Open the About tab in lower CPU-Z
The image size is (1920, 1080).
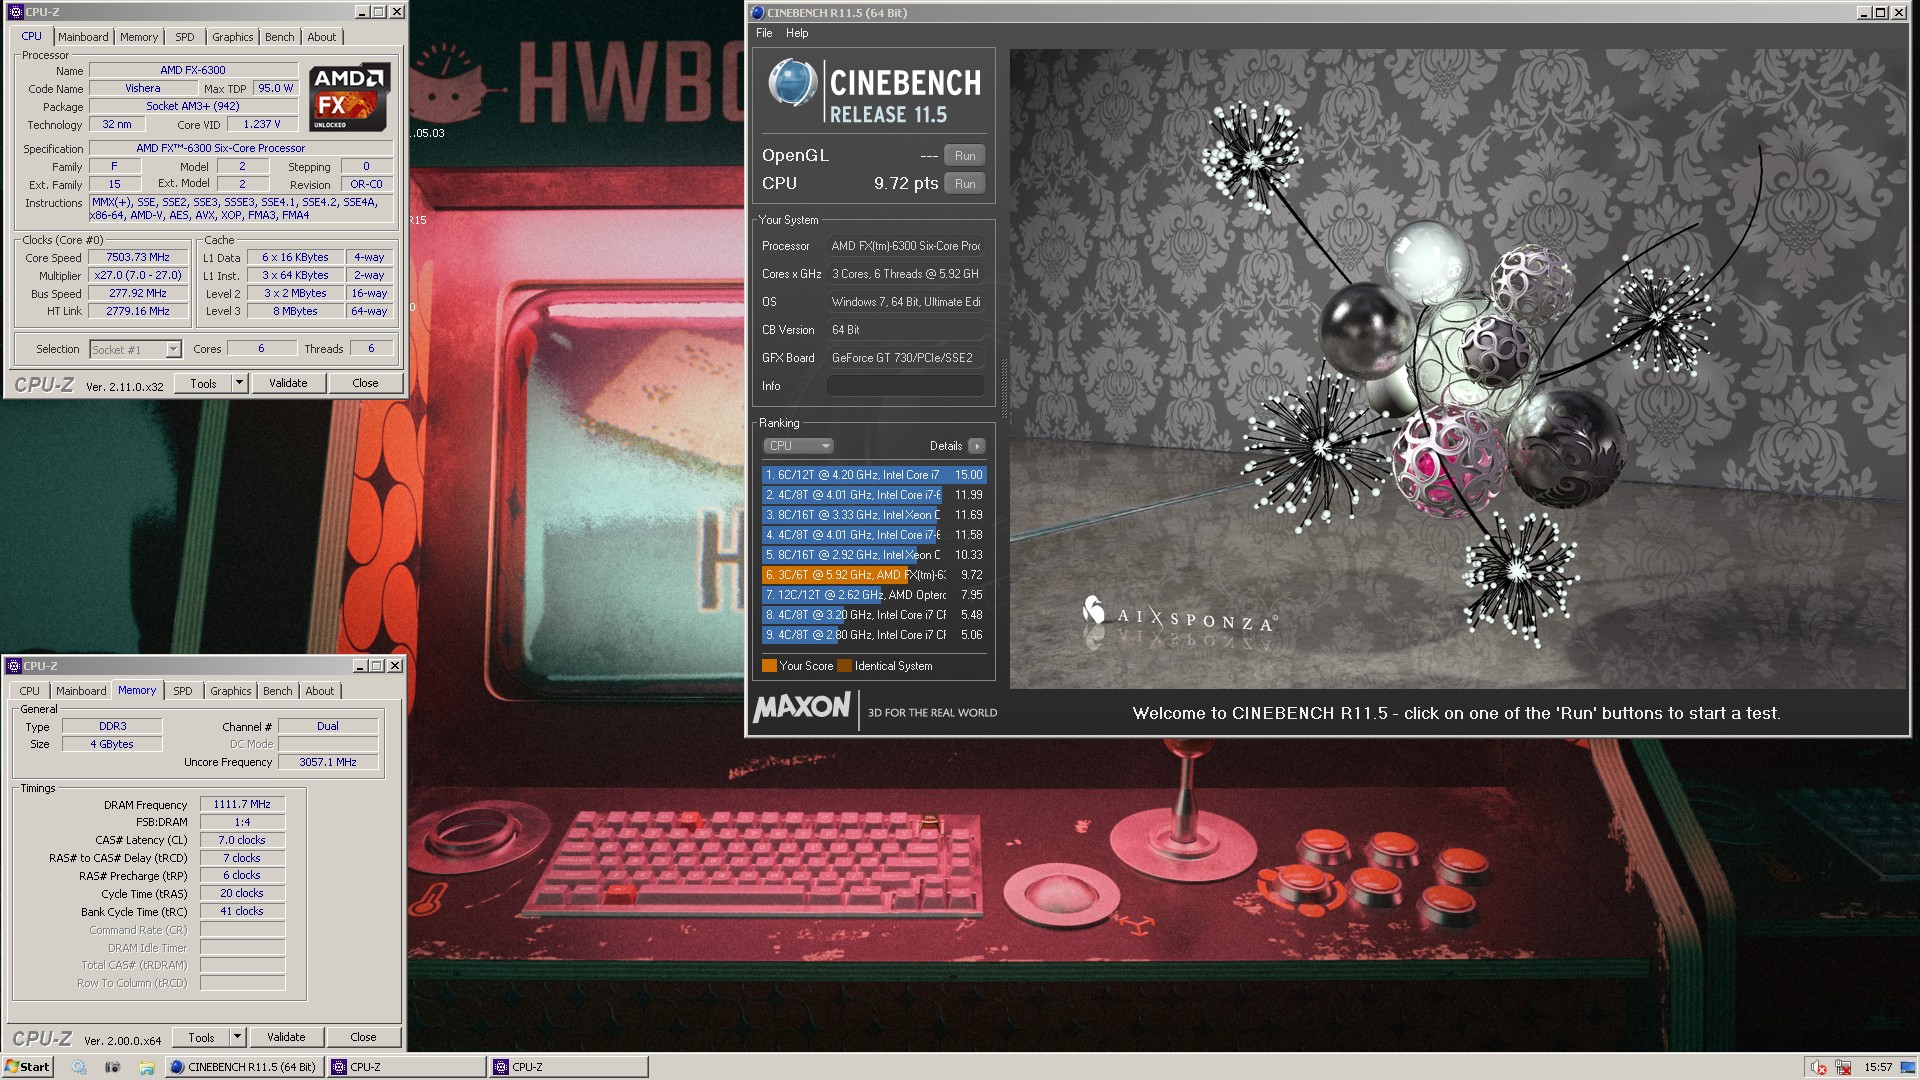pyautogui.click(x=320, y=691)
